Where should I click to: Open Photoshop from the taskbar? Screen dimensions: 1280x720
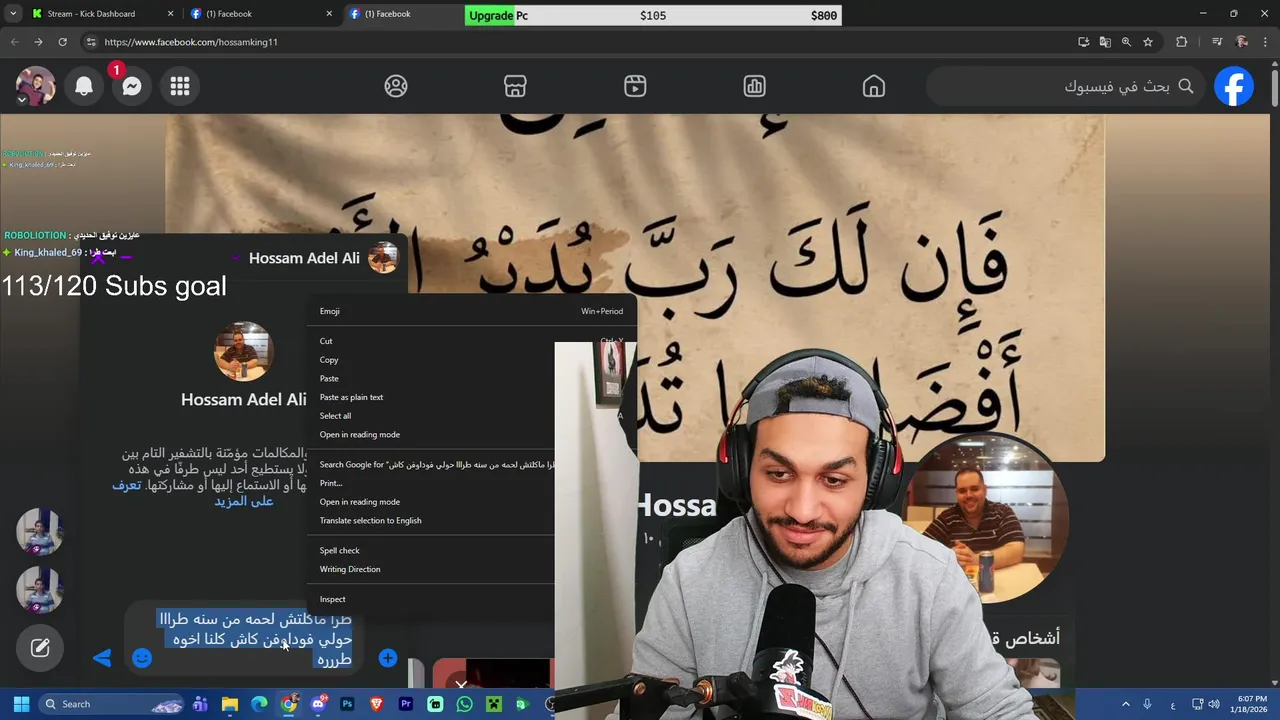(x=347, y=704)
